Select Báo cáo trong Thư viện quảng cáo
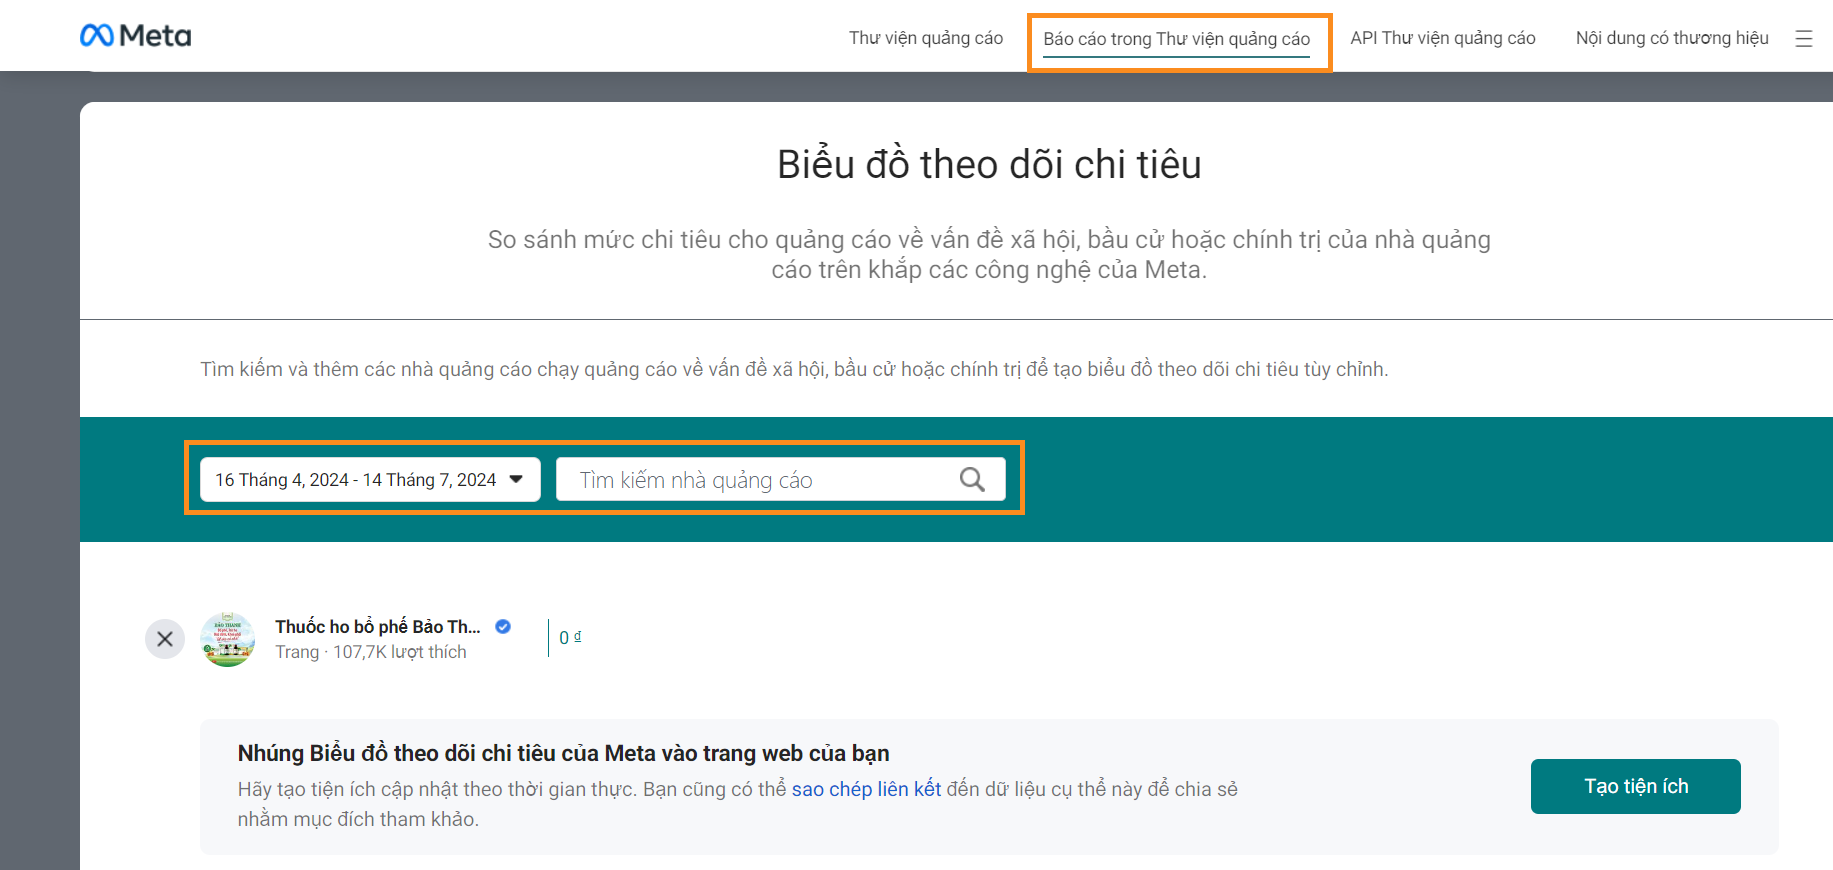The image size is (1833, 870). click(1177, 39)
